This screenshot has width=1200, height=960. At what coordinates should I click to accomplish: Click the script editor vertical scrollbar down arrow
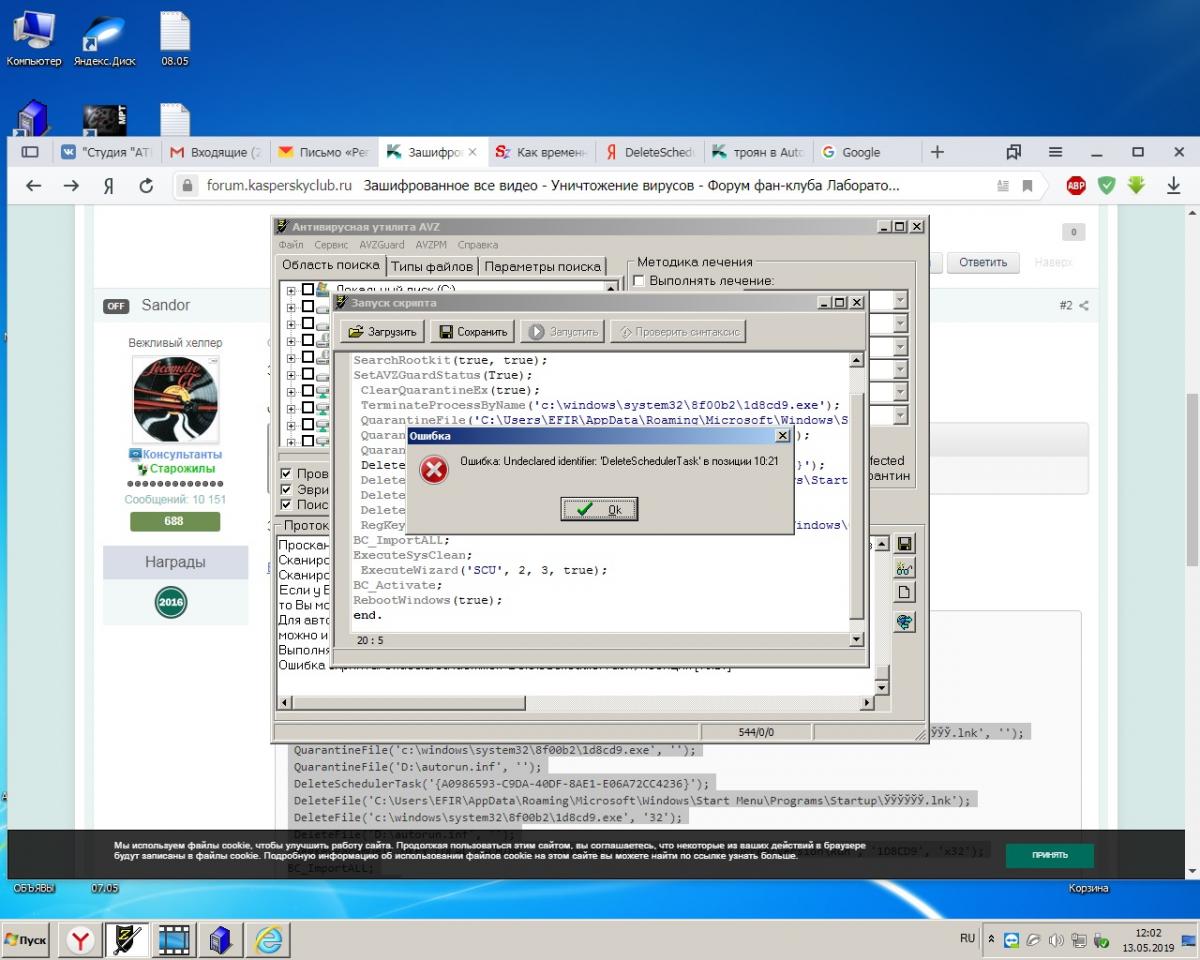pos(856,640)
